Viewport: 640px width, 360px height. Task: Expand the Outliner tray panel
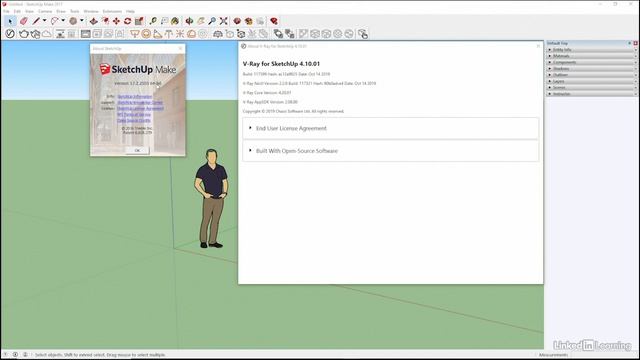click(x=591, y=75)
